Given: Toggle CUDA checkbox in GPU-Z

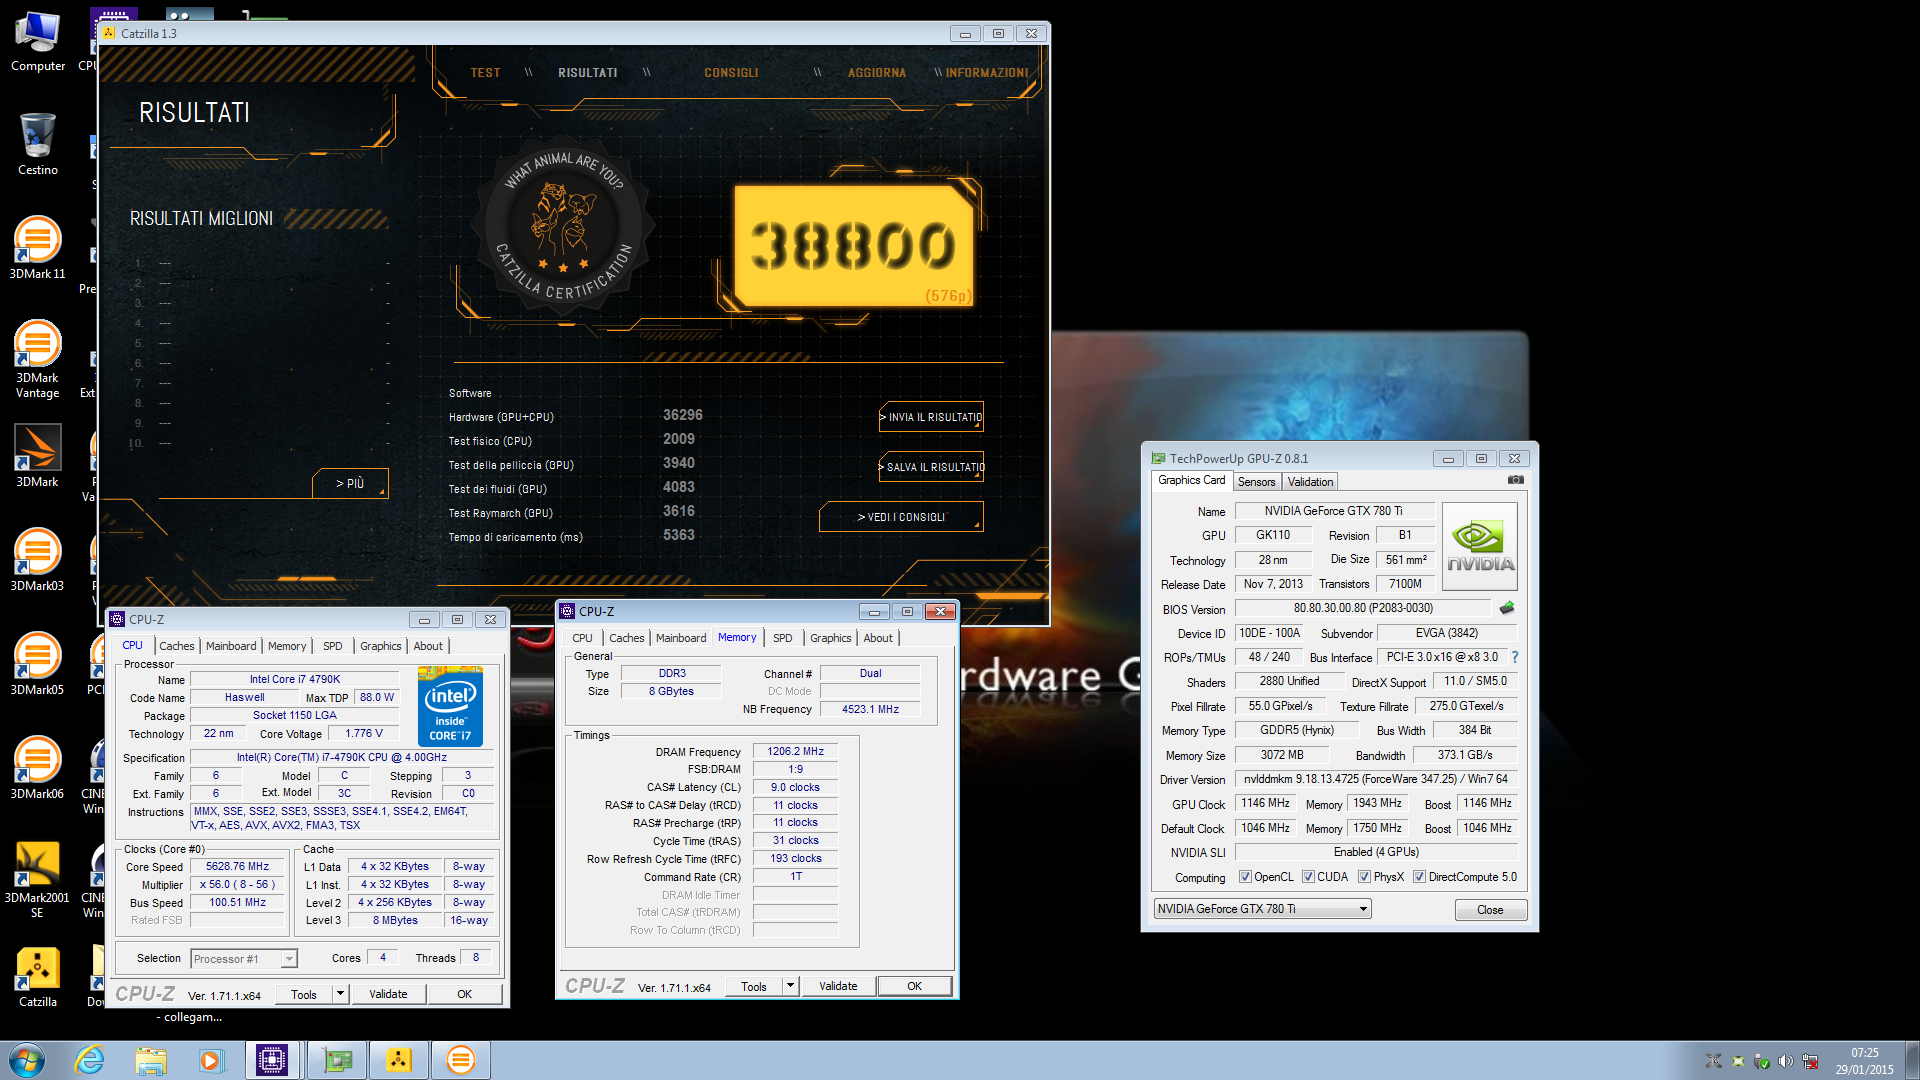Looking at the screenshot, I should [x=1308, y=877].
